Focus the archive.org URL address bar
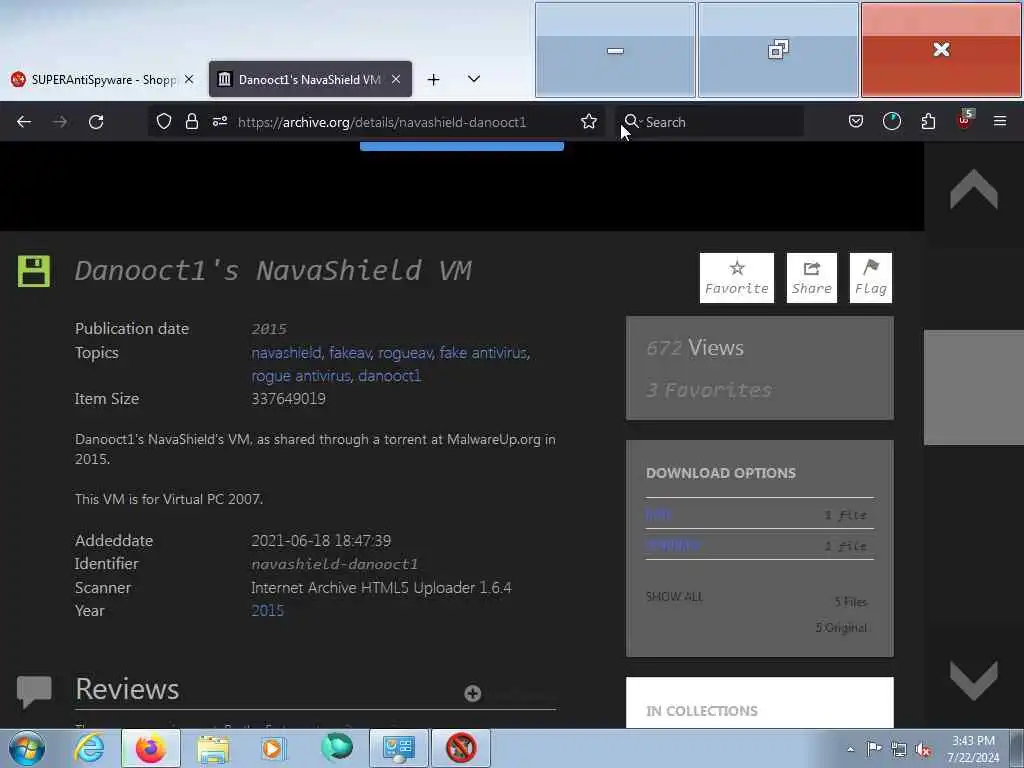The image size is (1024, 768). tap(381, 122)
